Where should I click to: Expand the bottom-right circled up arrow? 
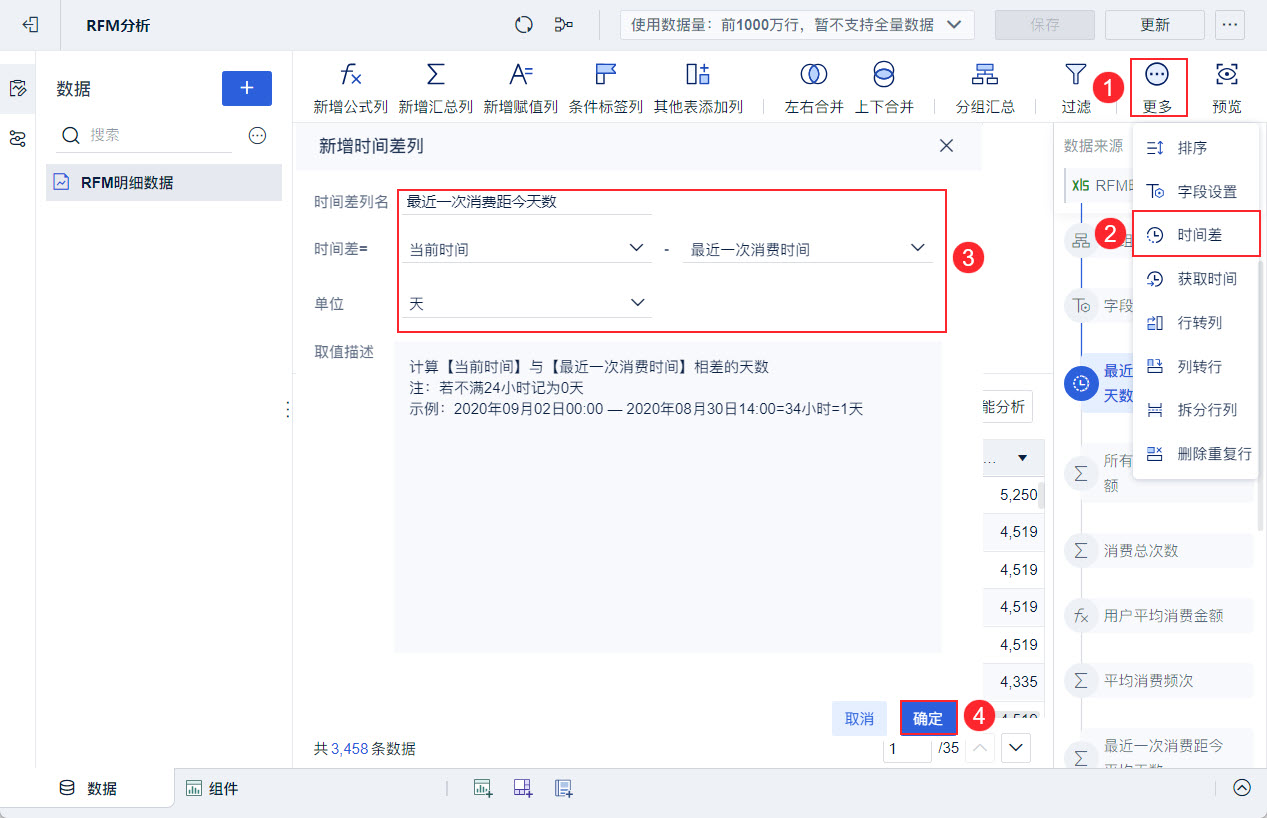pyautogui.click(x=1242, y=787)
